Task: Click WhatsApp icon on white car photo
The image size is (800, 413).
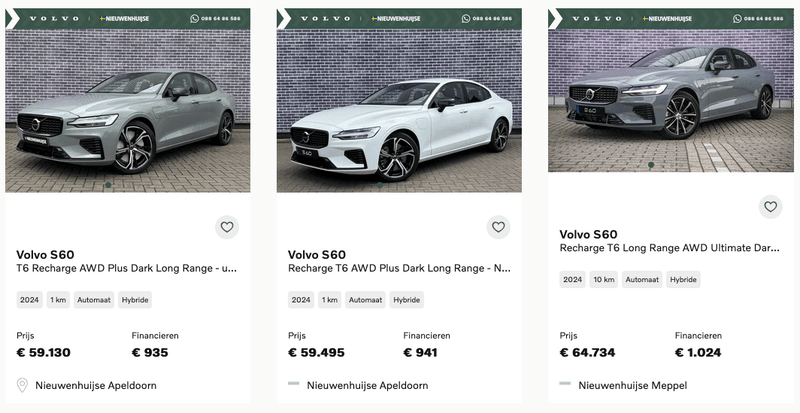Action: click(x=466, y=18)
